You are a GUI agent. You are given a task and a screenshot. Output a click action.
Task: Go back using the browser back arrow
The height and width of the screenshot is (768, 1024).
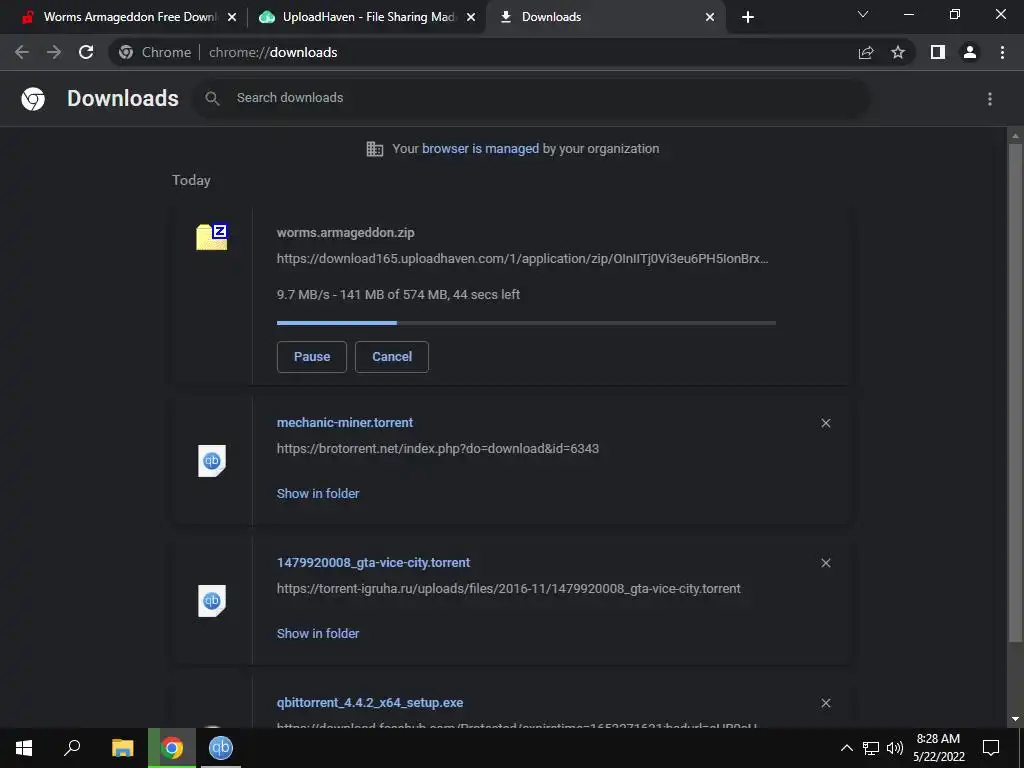22,52
